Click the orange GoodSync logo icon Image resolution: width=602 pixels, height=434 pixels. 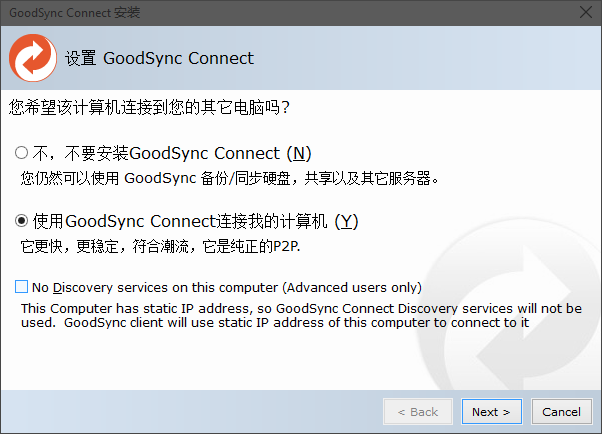point(32,58)
